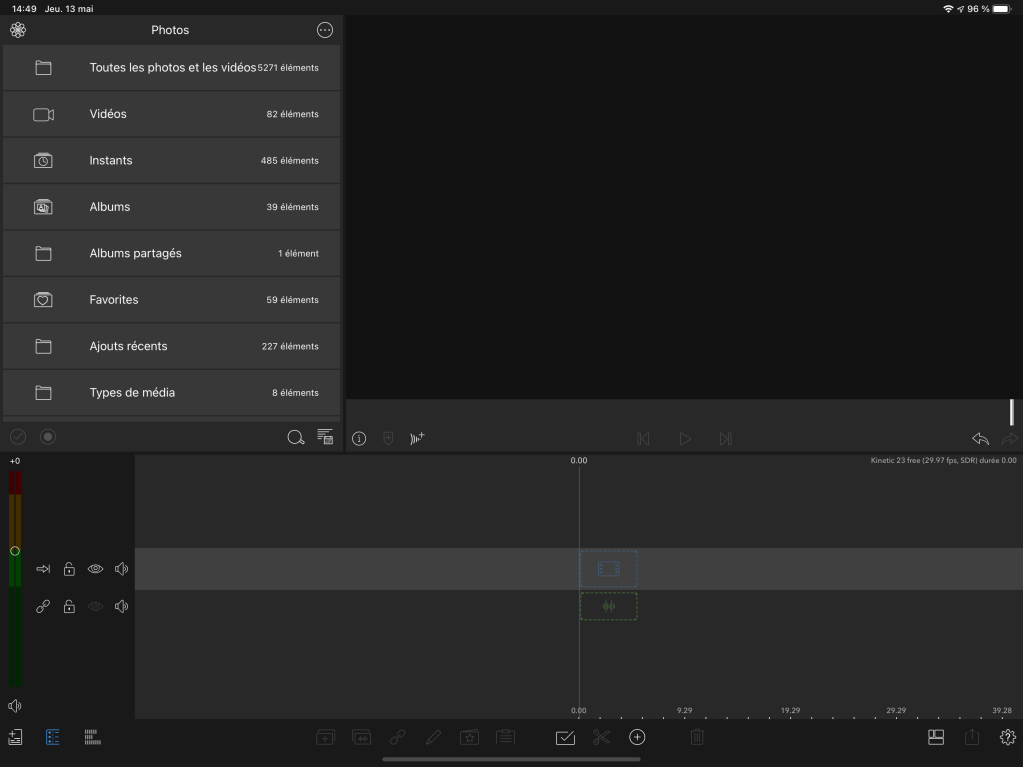Open the Vidéos folder
Viewport: 1023px width, 767px height.
coord(172,114)
